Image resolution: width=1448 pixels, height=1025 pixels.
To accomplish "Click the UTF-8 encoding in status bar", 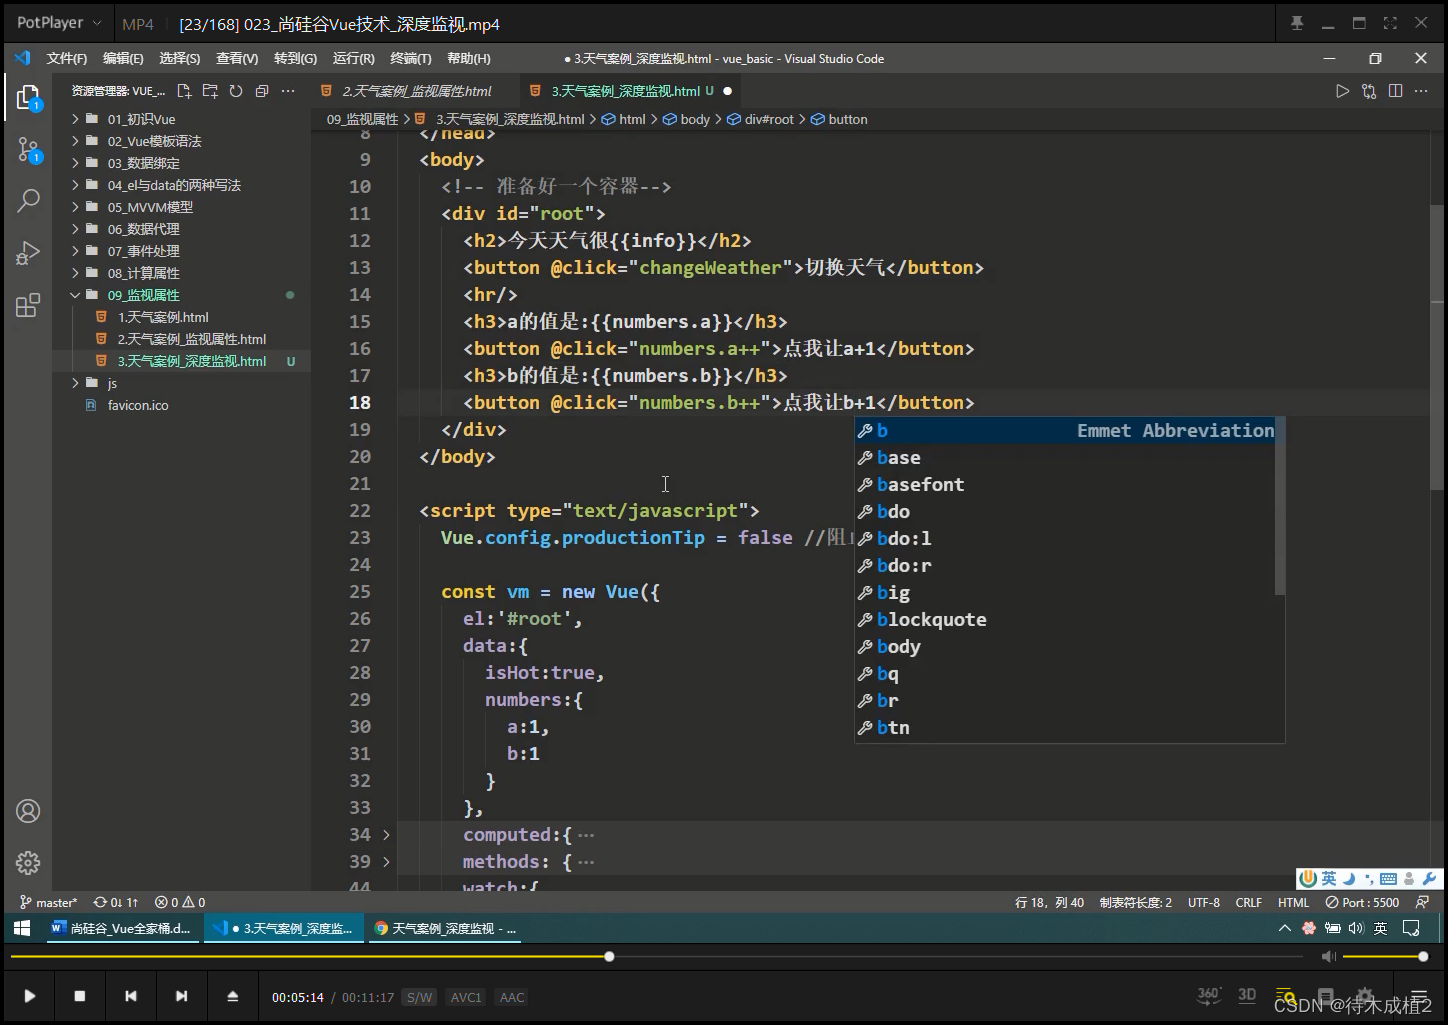I will 1204,902.
